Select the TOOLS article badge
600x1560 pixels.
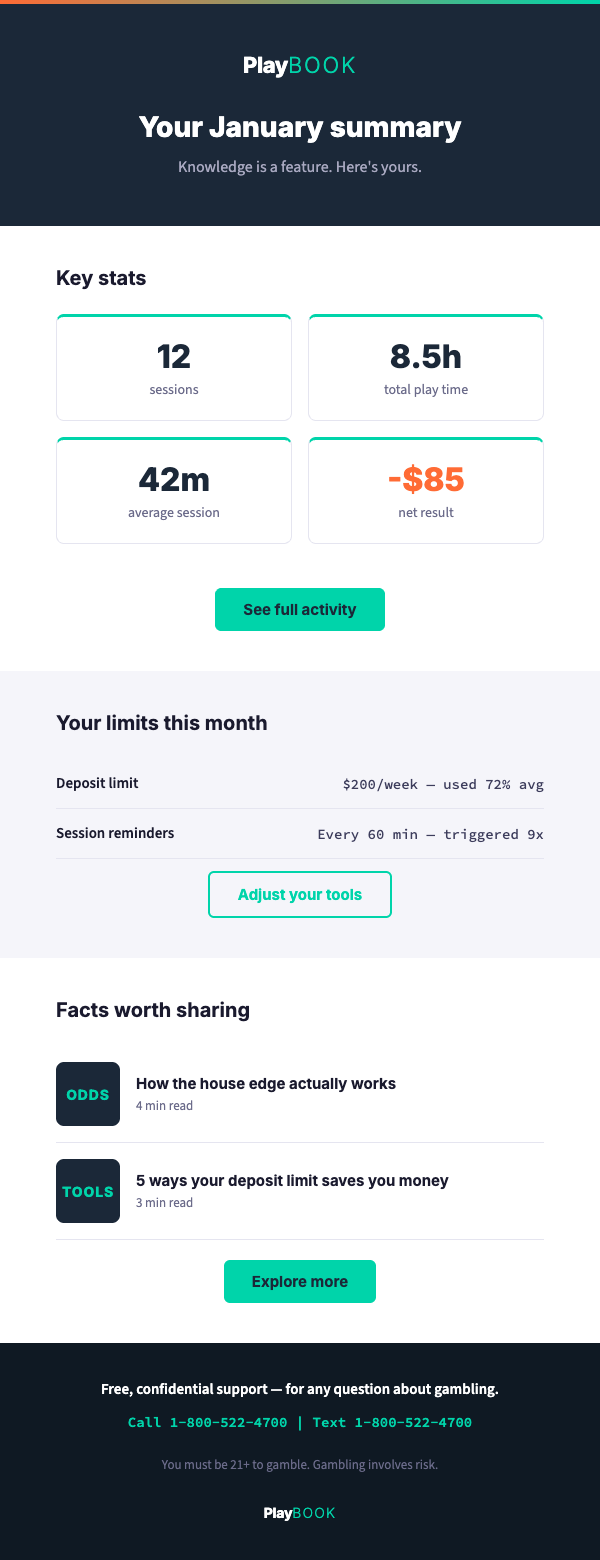coord(88,1190)
